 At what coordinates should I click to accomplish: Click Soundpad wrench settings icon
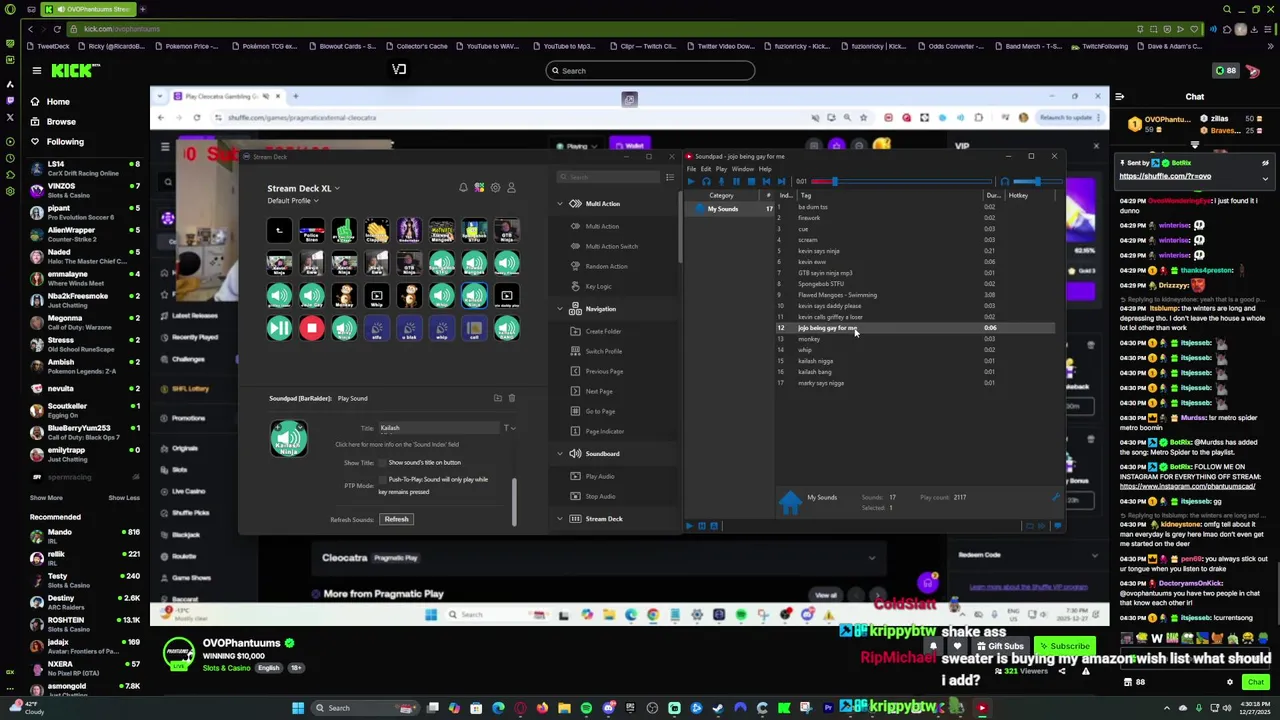1056,497
